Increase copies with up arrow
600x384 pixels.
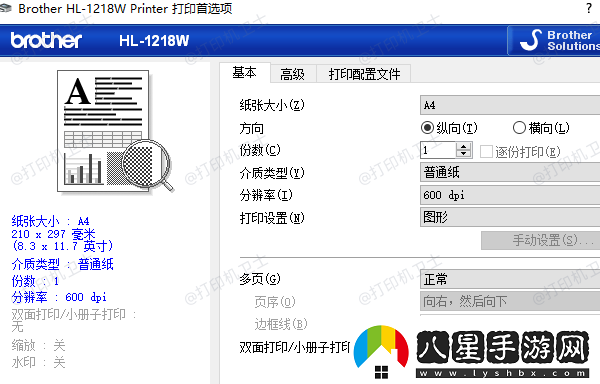pos(464,146)
